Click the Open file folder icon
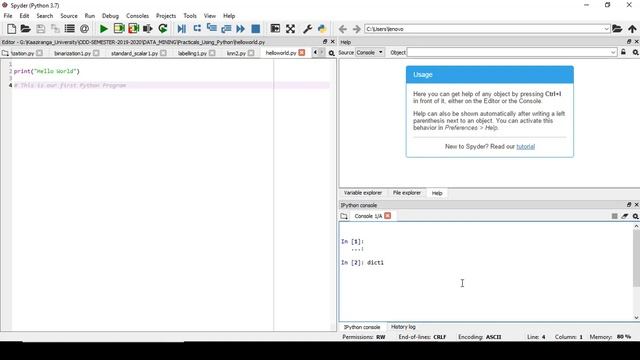 coord(26,29)
